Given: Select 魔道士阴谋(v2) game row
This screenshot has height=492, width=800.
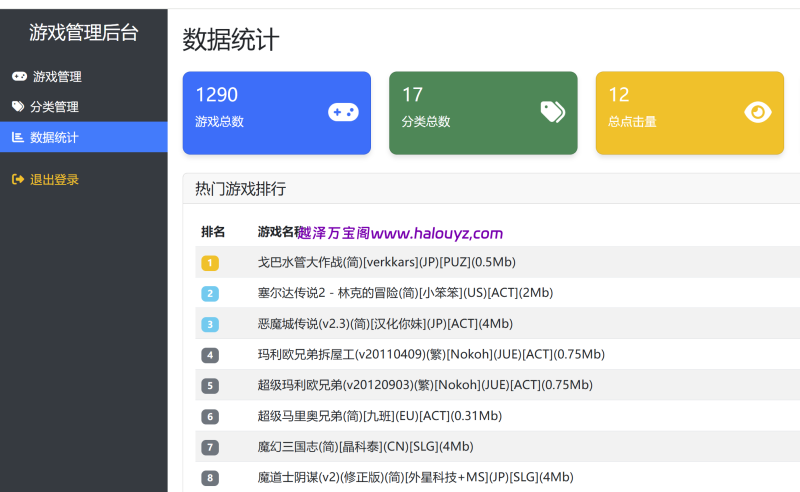Looking at the screenshot, I should coord(497,477).
